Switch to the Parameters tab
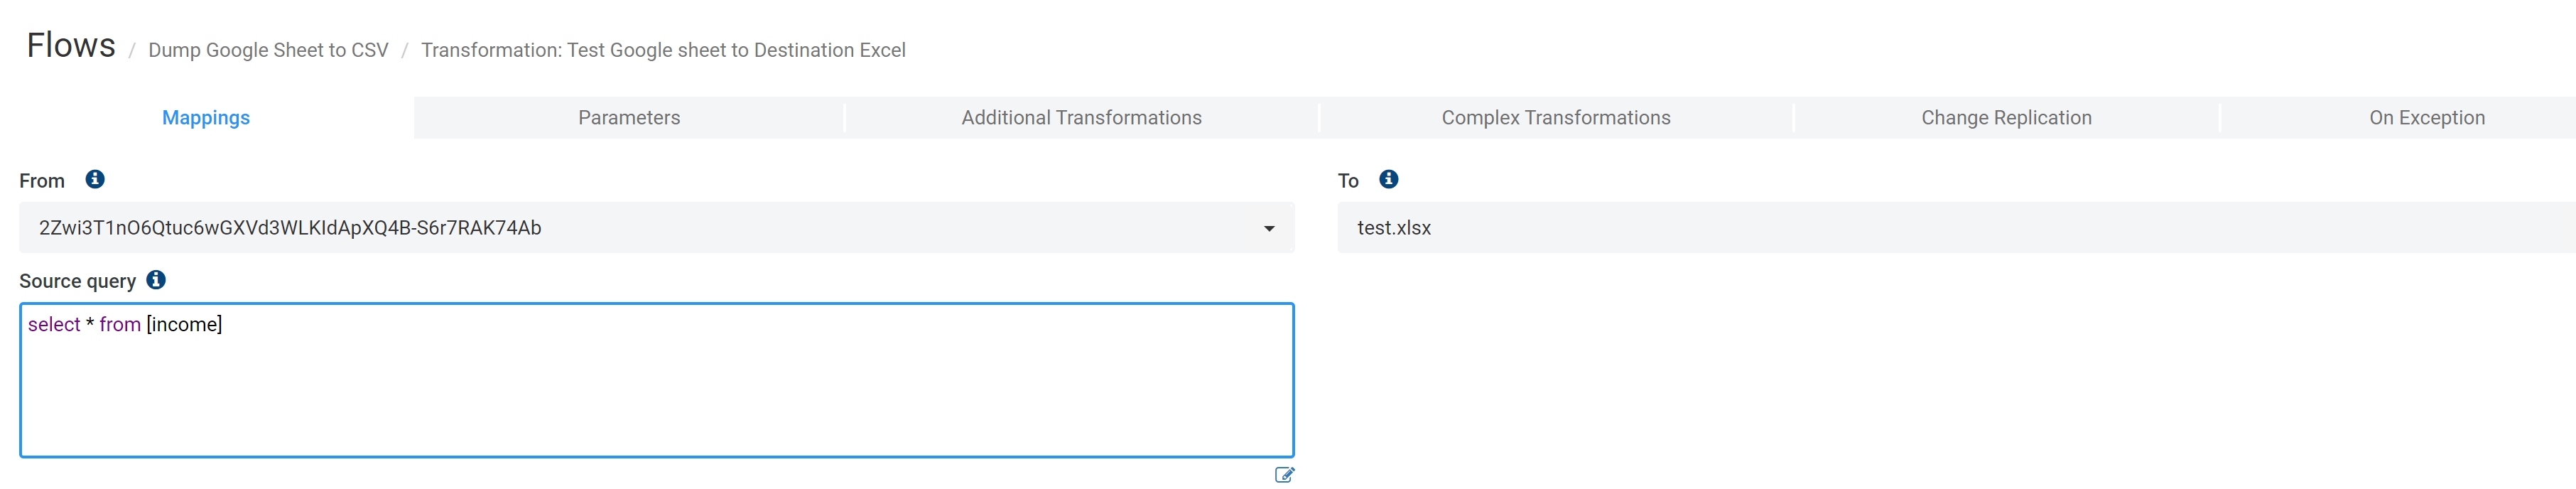This screenshot has height=489, width=2576. tap(629, 118)
